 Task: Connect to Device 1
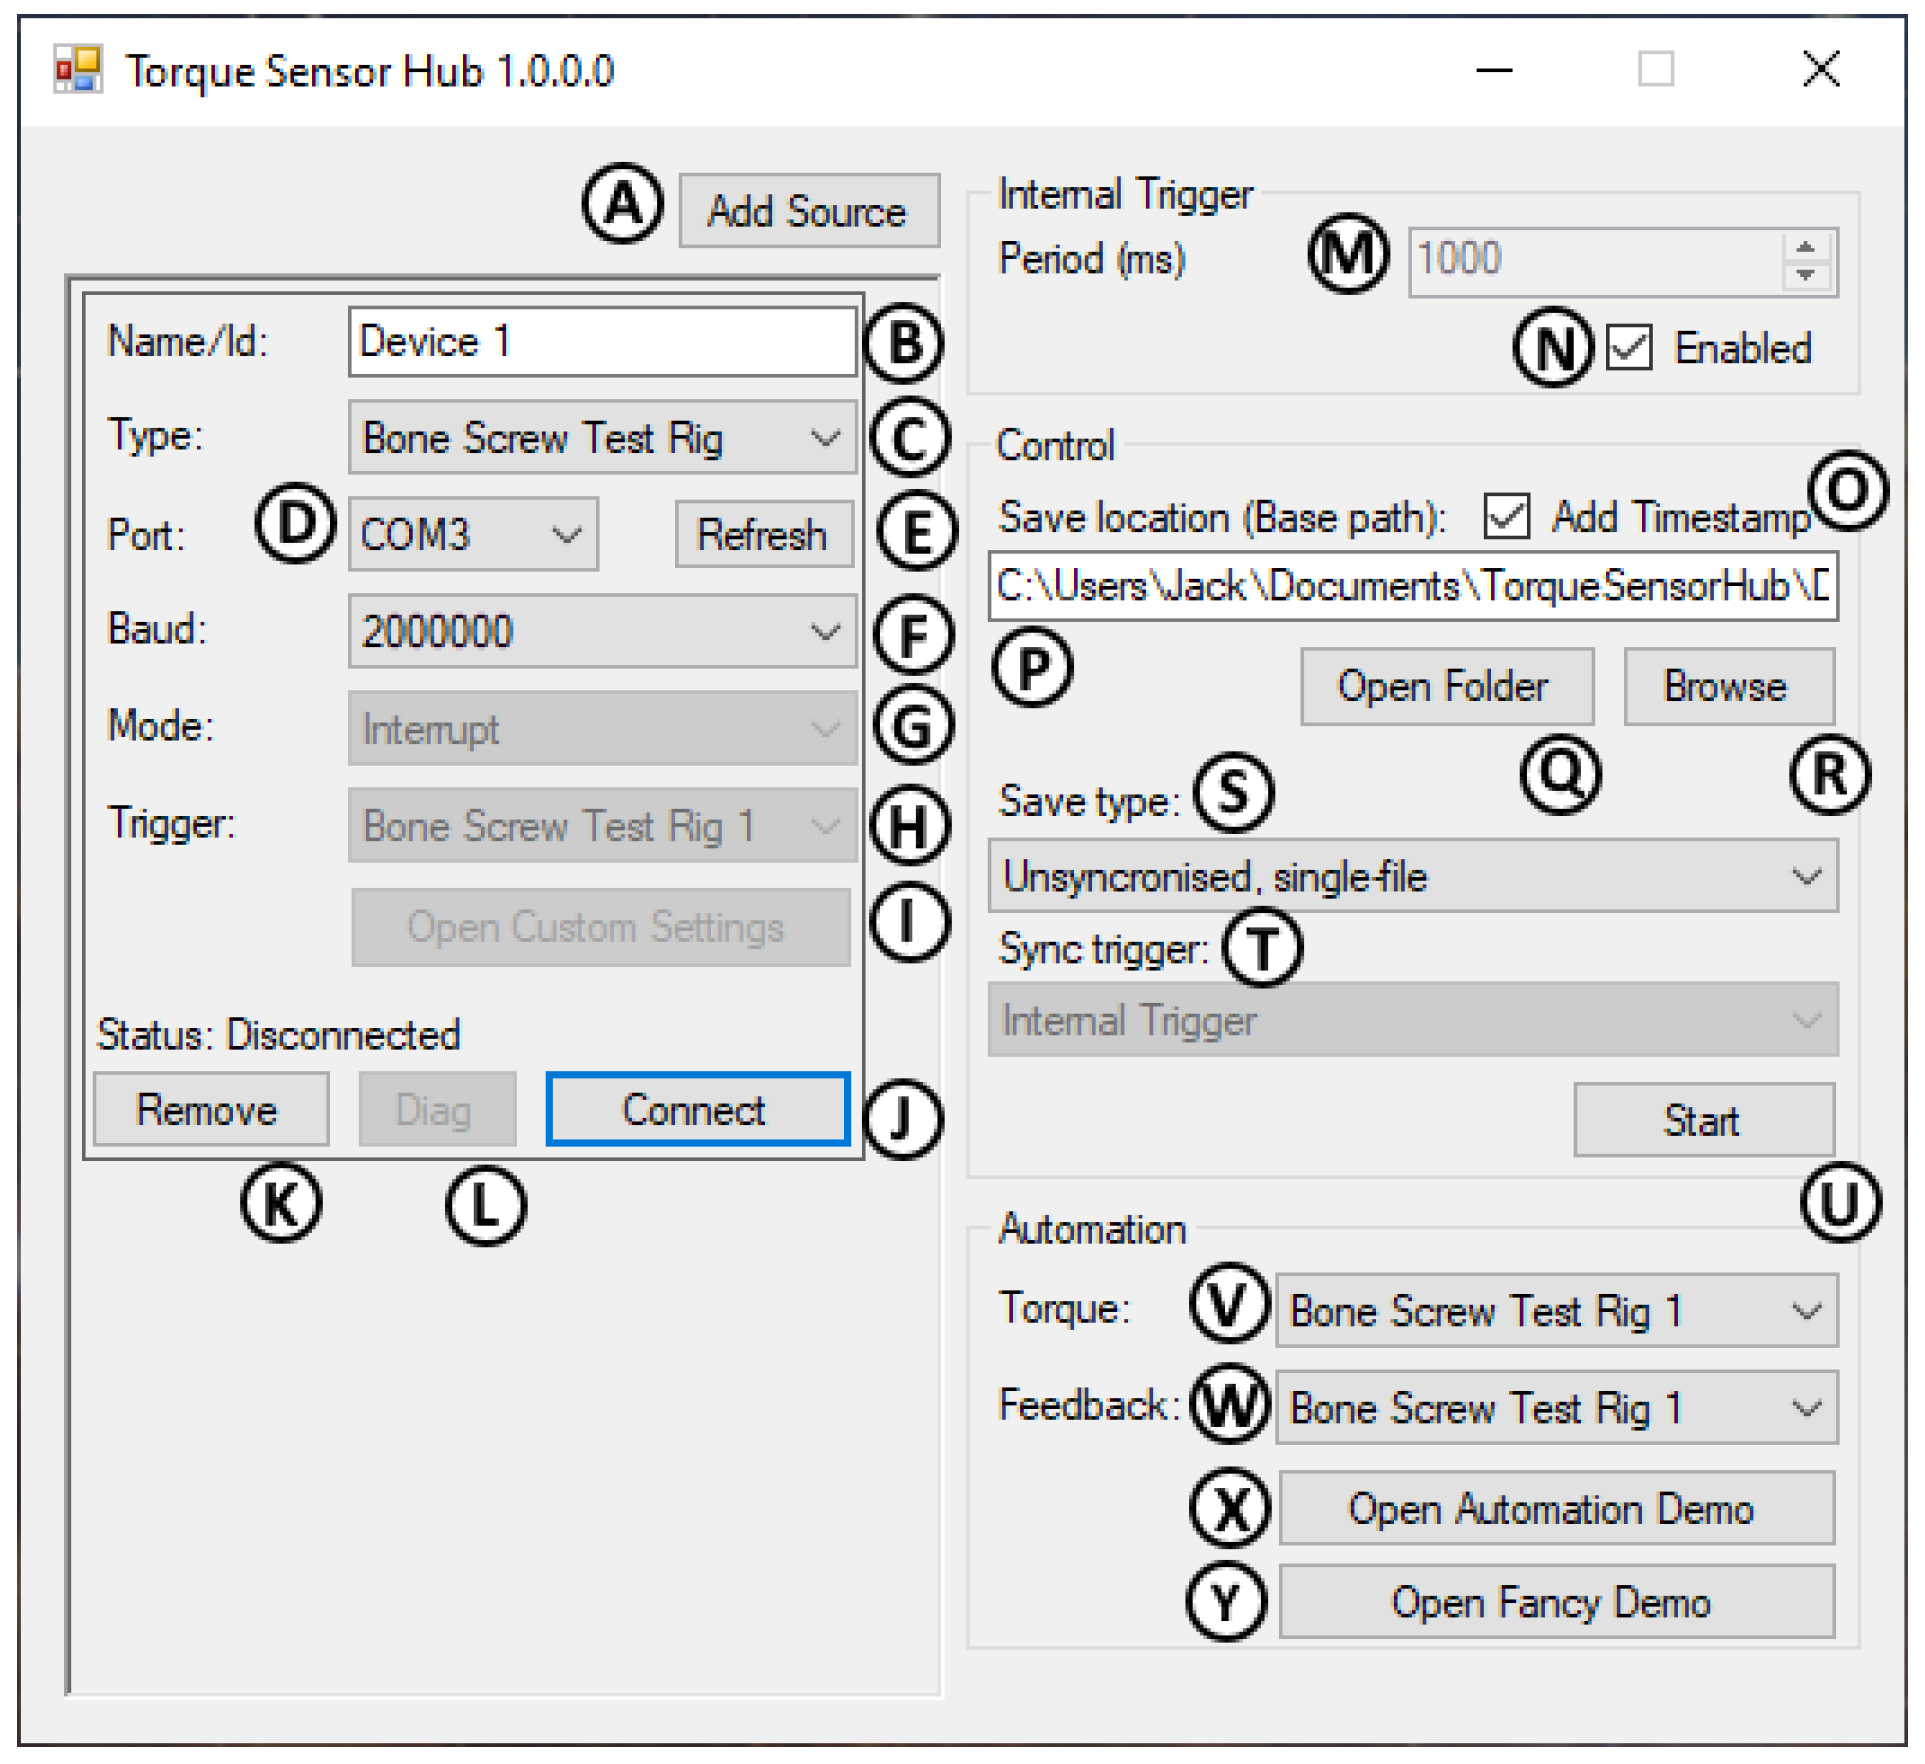point(698,1110)
